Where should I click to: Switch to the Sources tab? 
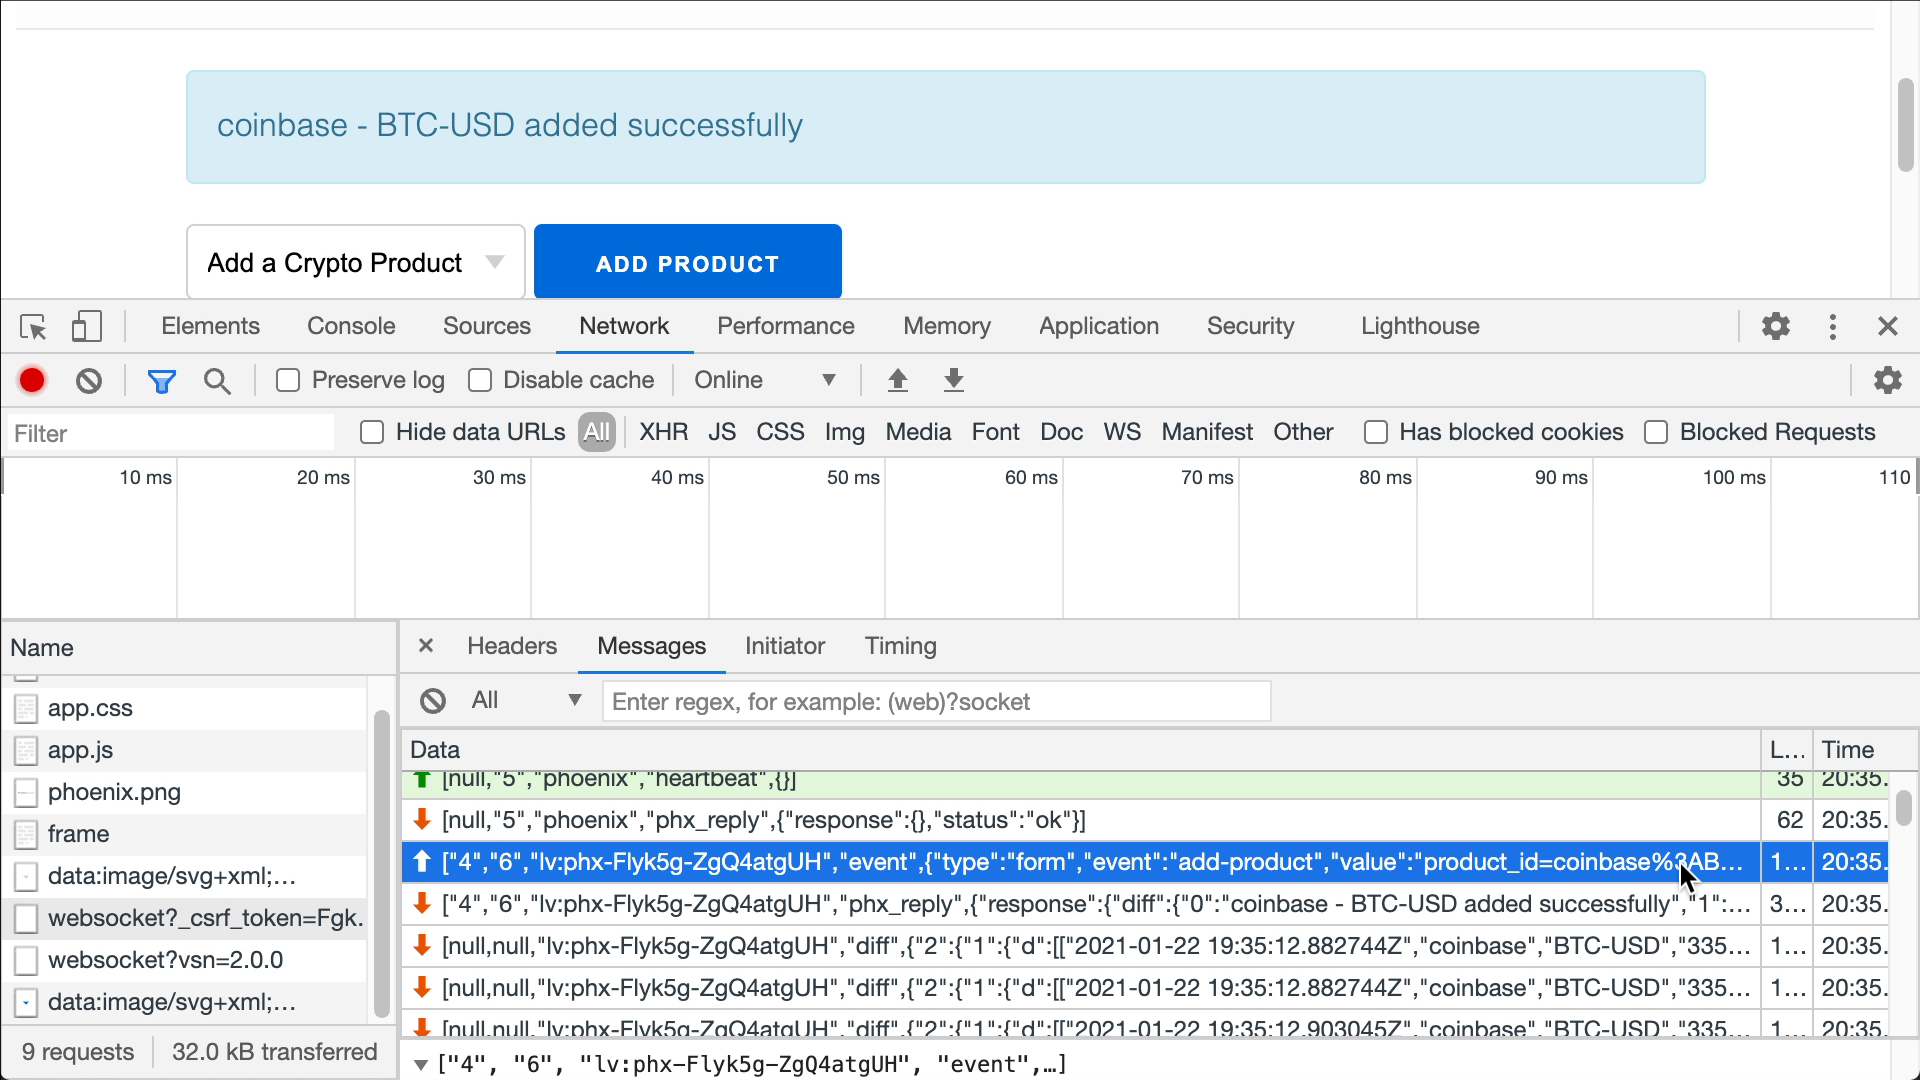pyautogui.click(x=487, y=326)
